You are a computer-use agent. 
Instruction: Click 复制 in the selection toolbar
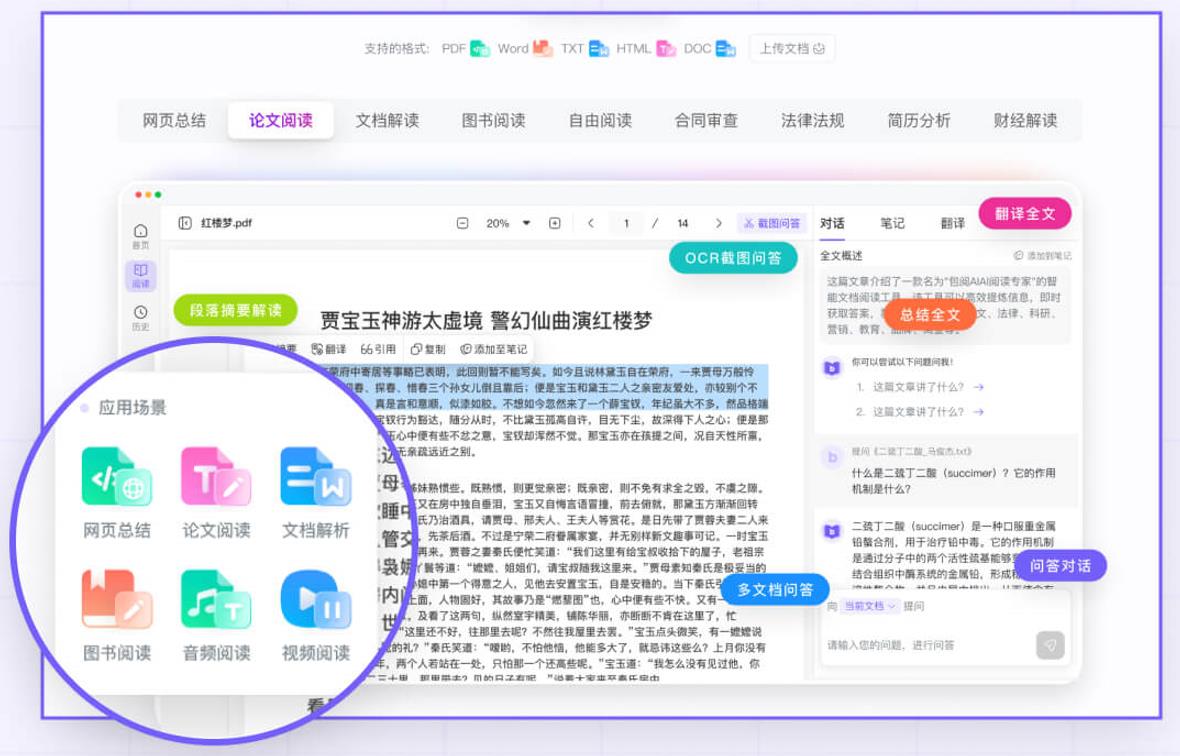coord(430,349)
